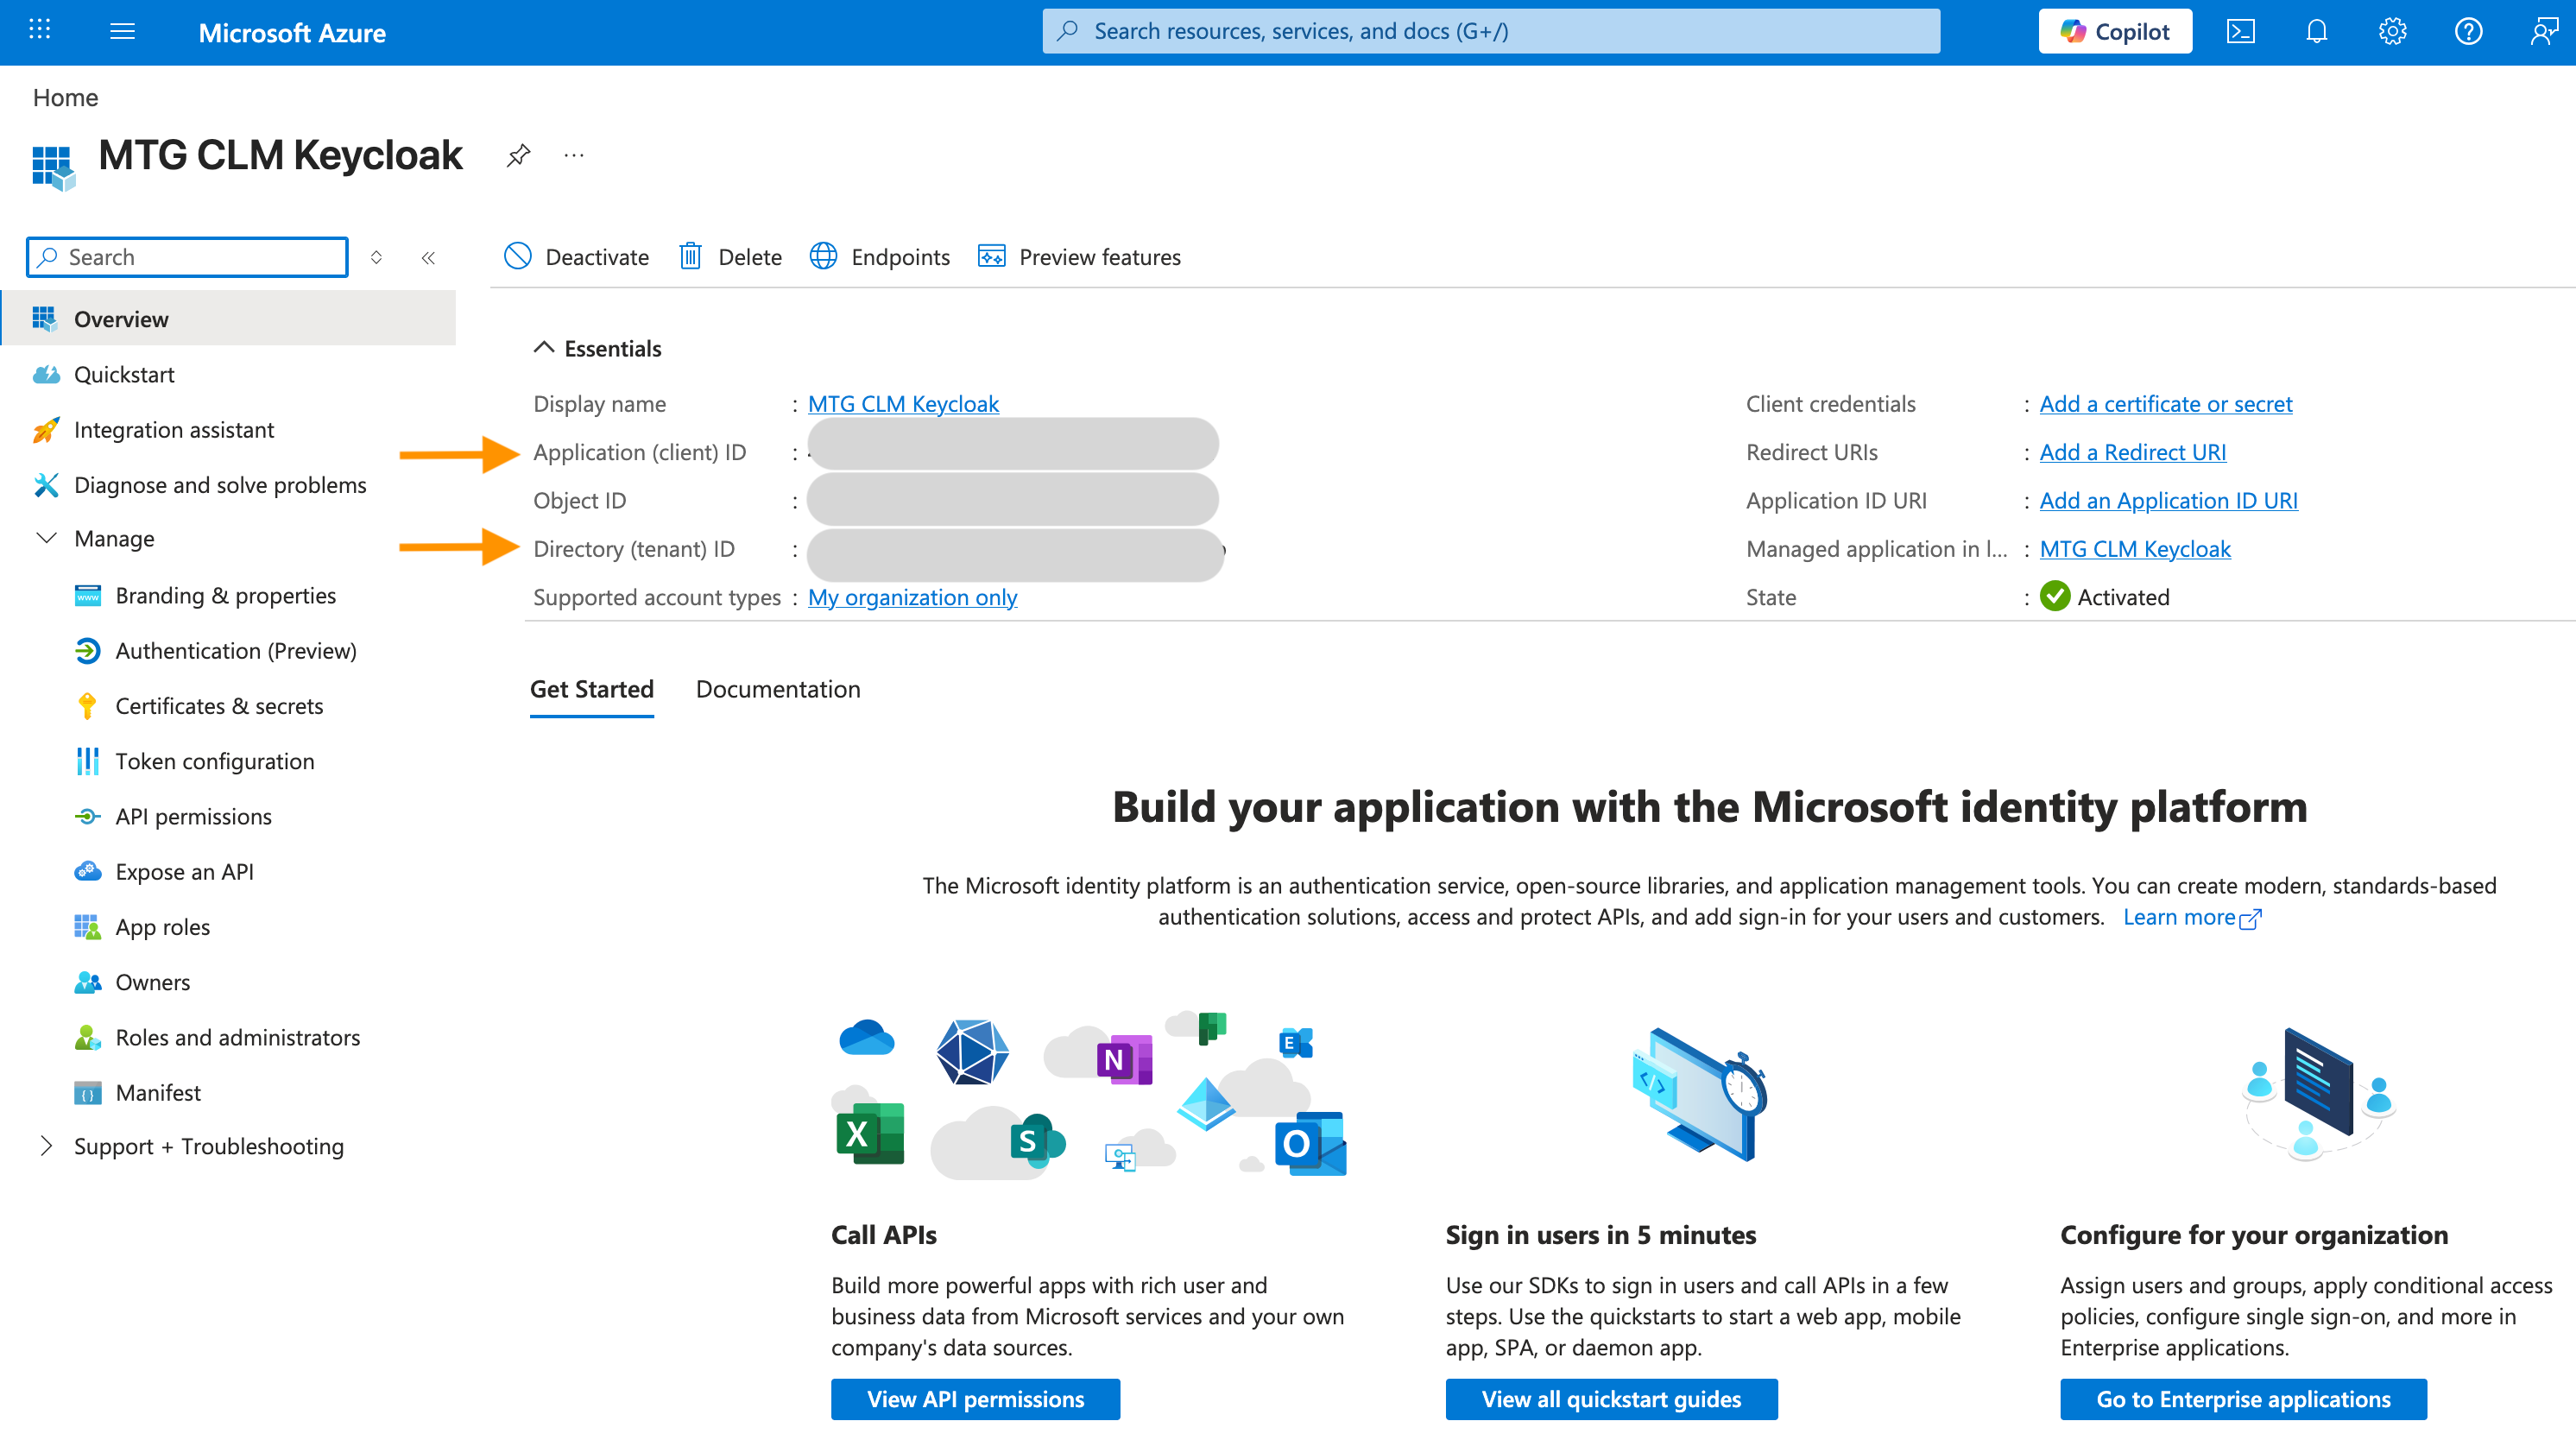The height and width of the screenshot is (1440, 2576).
Task: Click the Endpoints globe icon
Action: 823,257
